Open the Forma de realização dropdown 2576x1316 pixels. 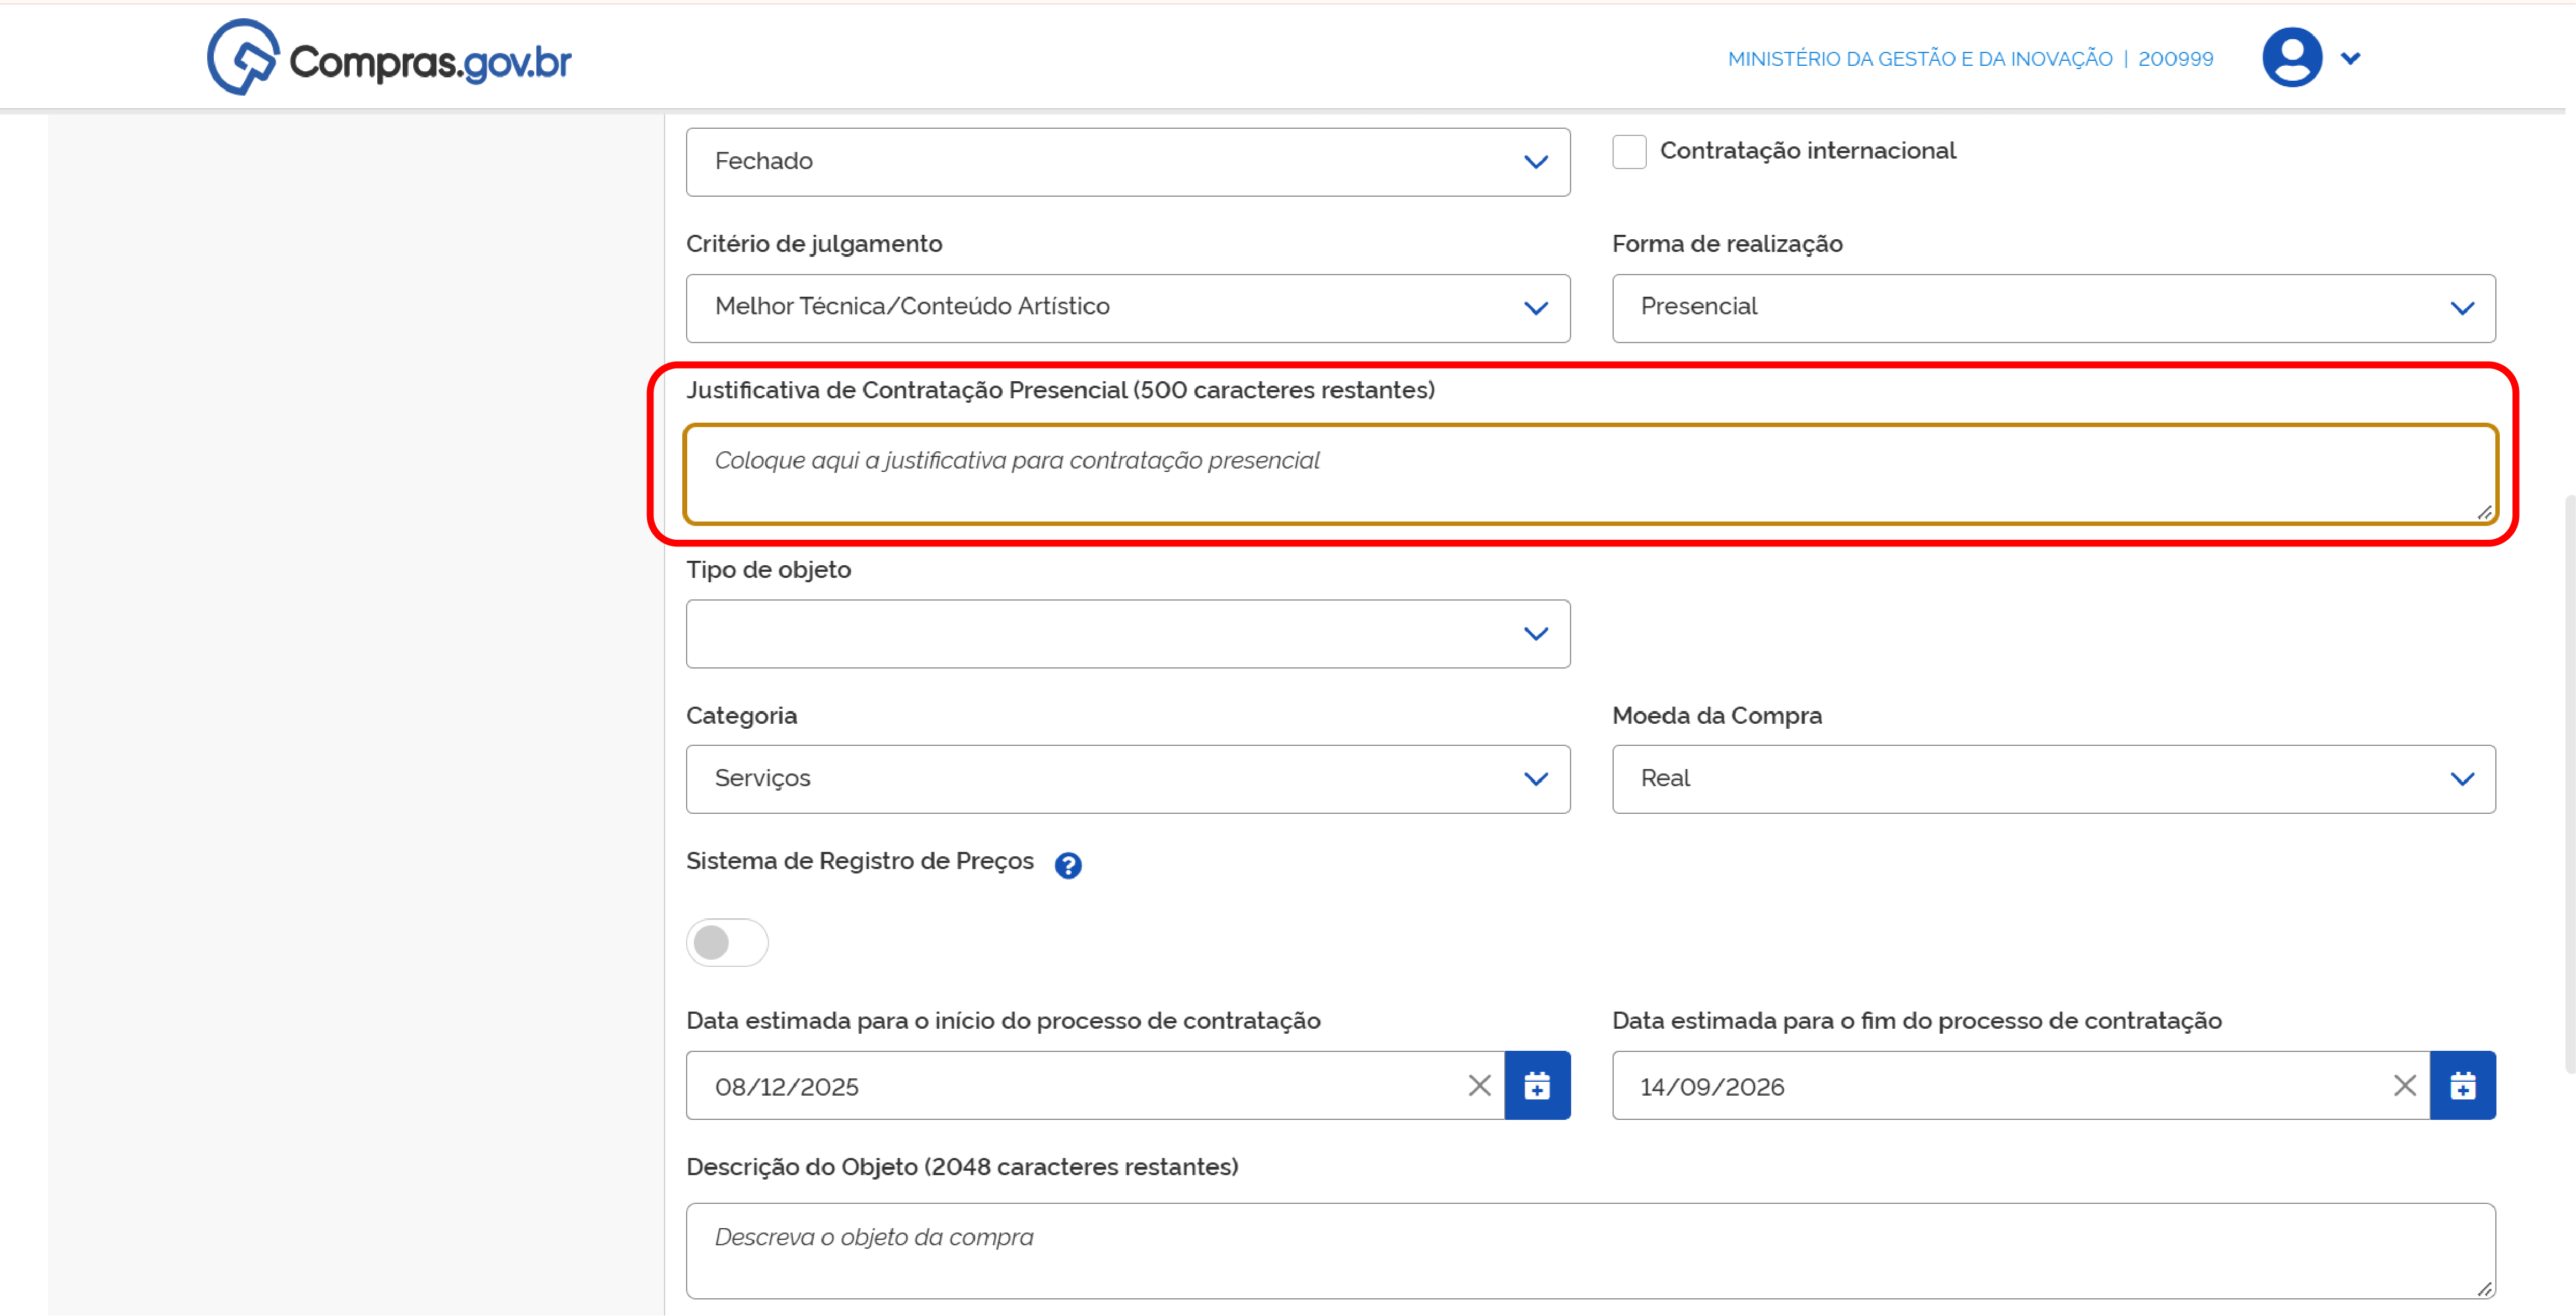(2053, 308)
